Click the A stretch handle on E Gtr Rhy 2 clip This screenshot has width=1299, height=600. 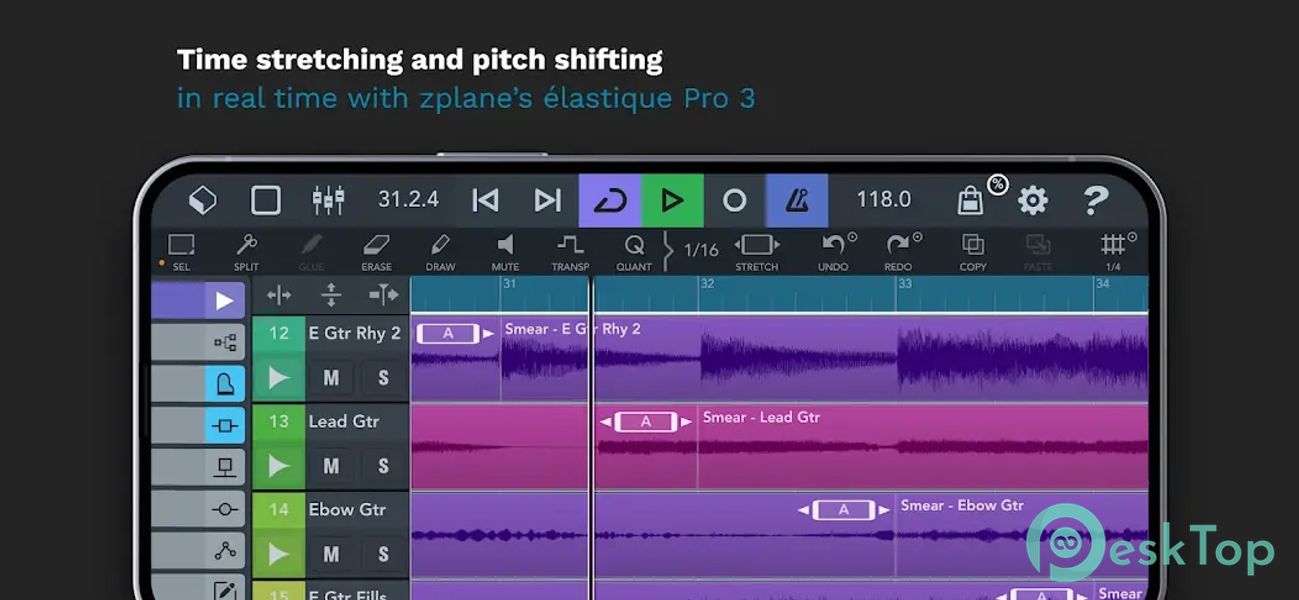click(448, 334)
